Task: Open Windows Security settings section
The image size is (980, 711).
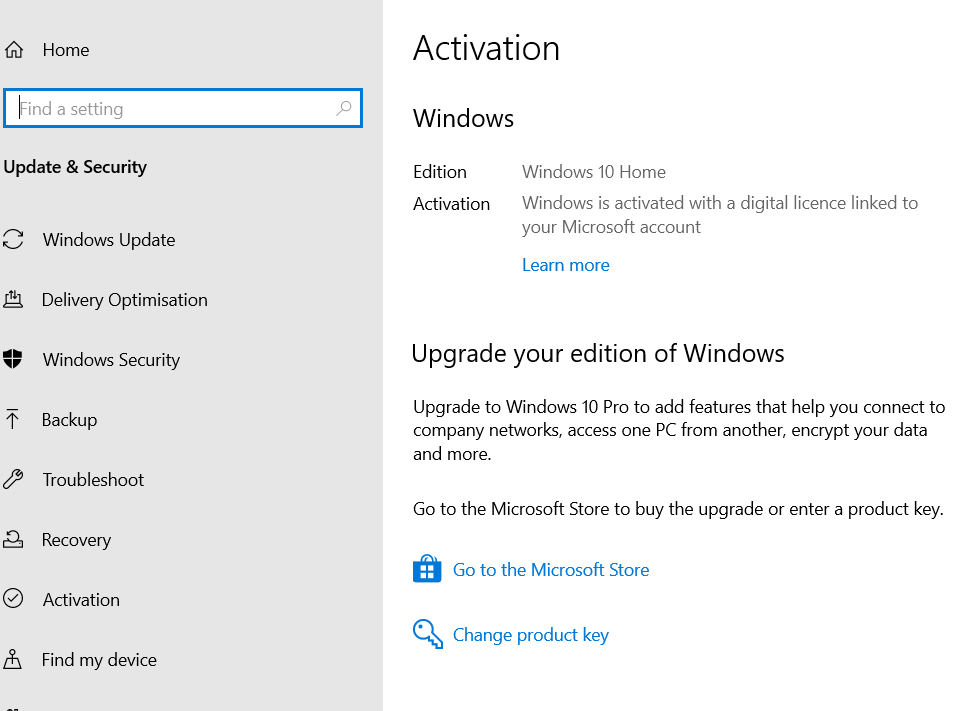Action: click(x=111, y=360)
